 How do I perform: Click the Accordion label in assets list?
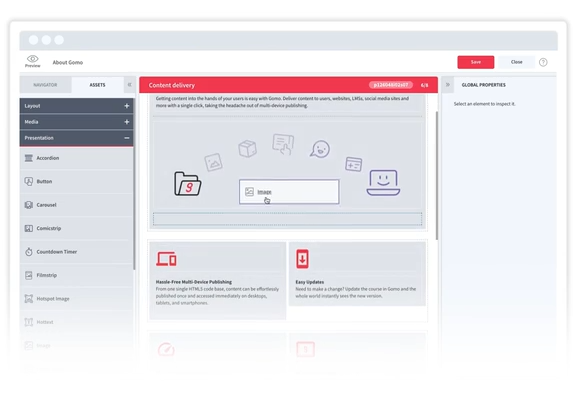48,158
